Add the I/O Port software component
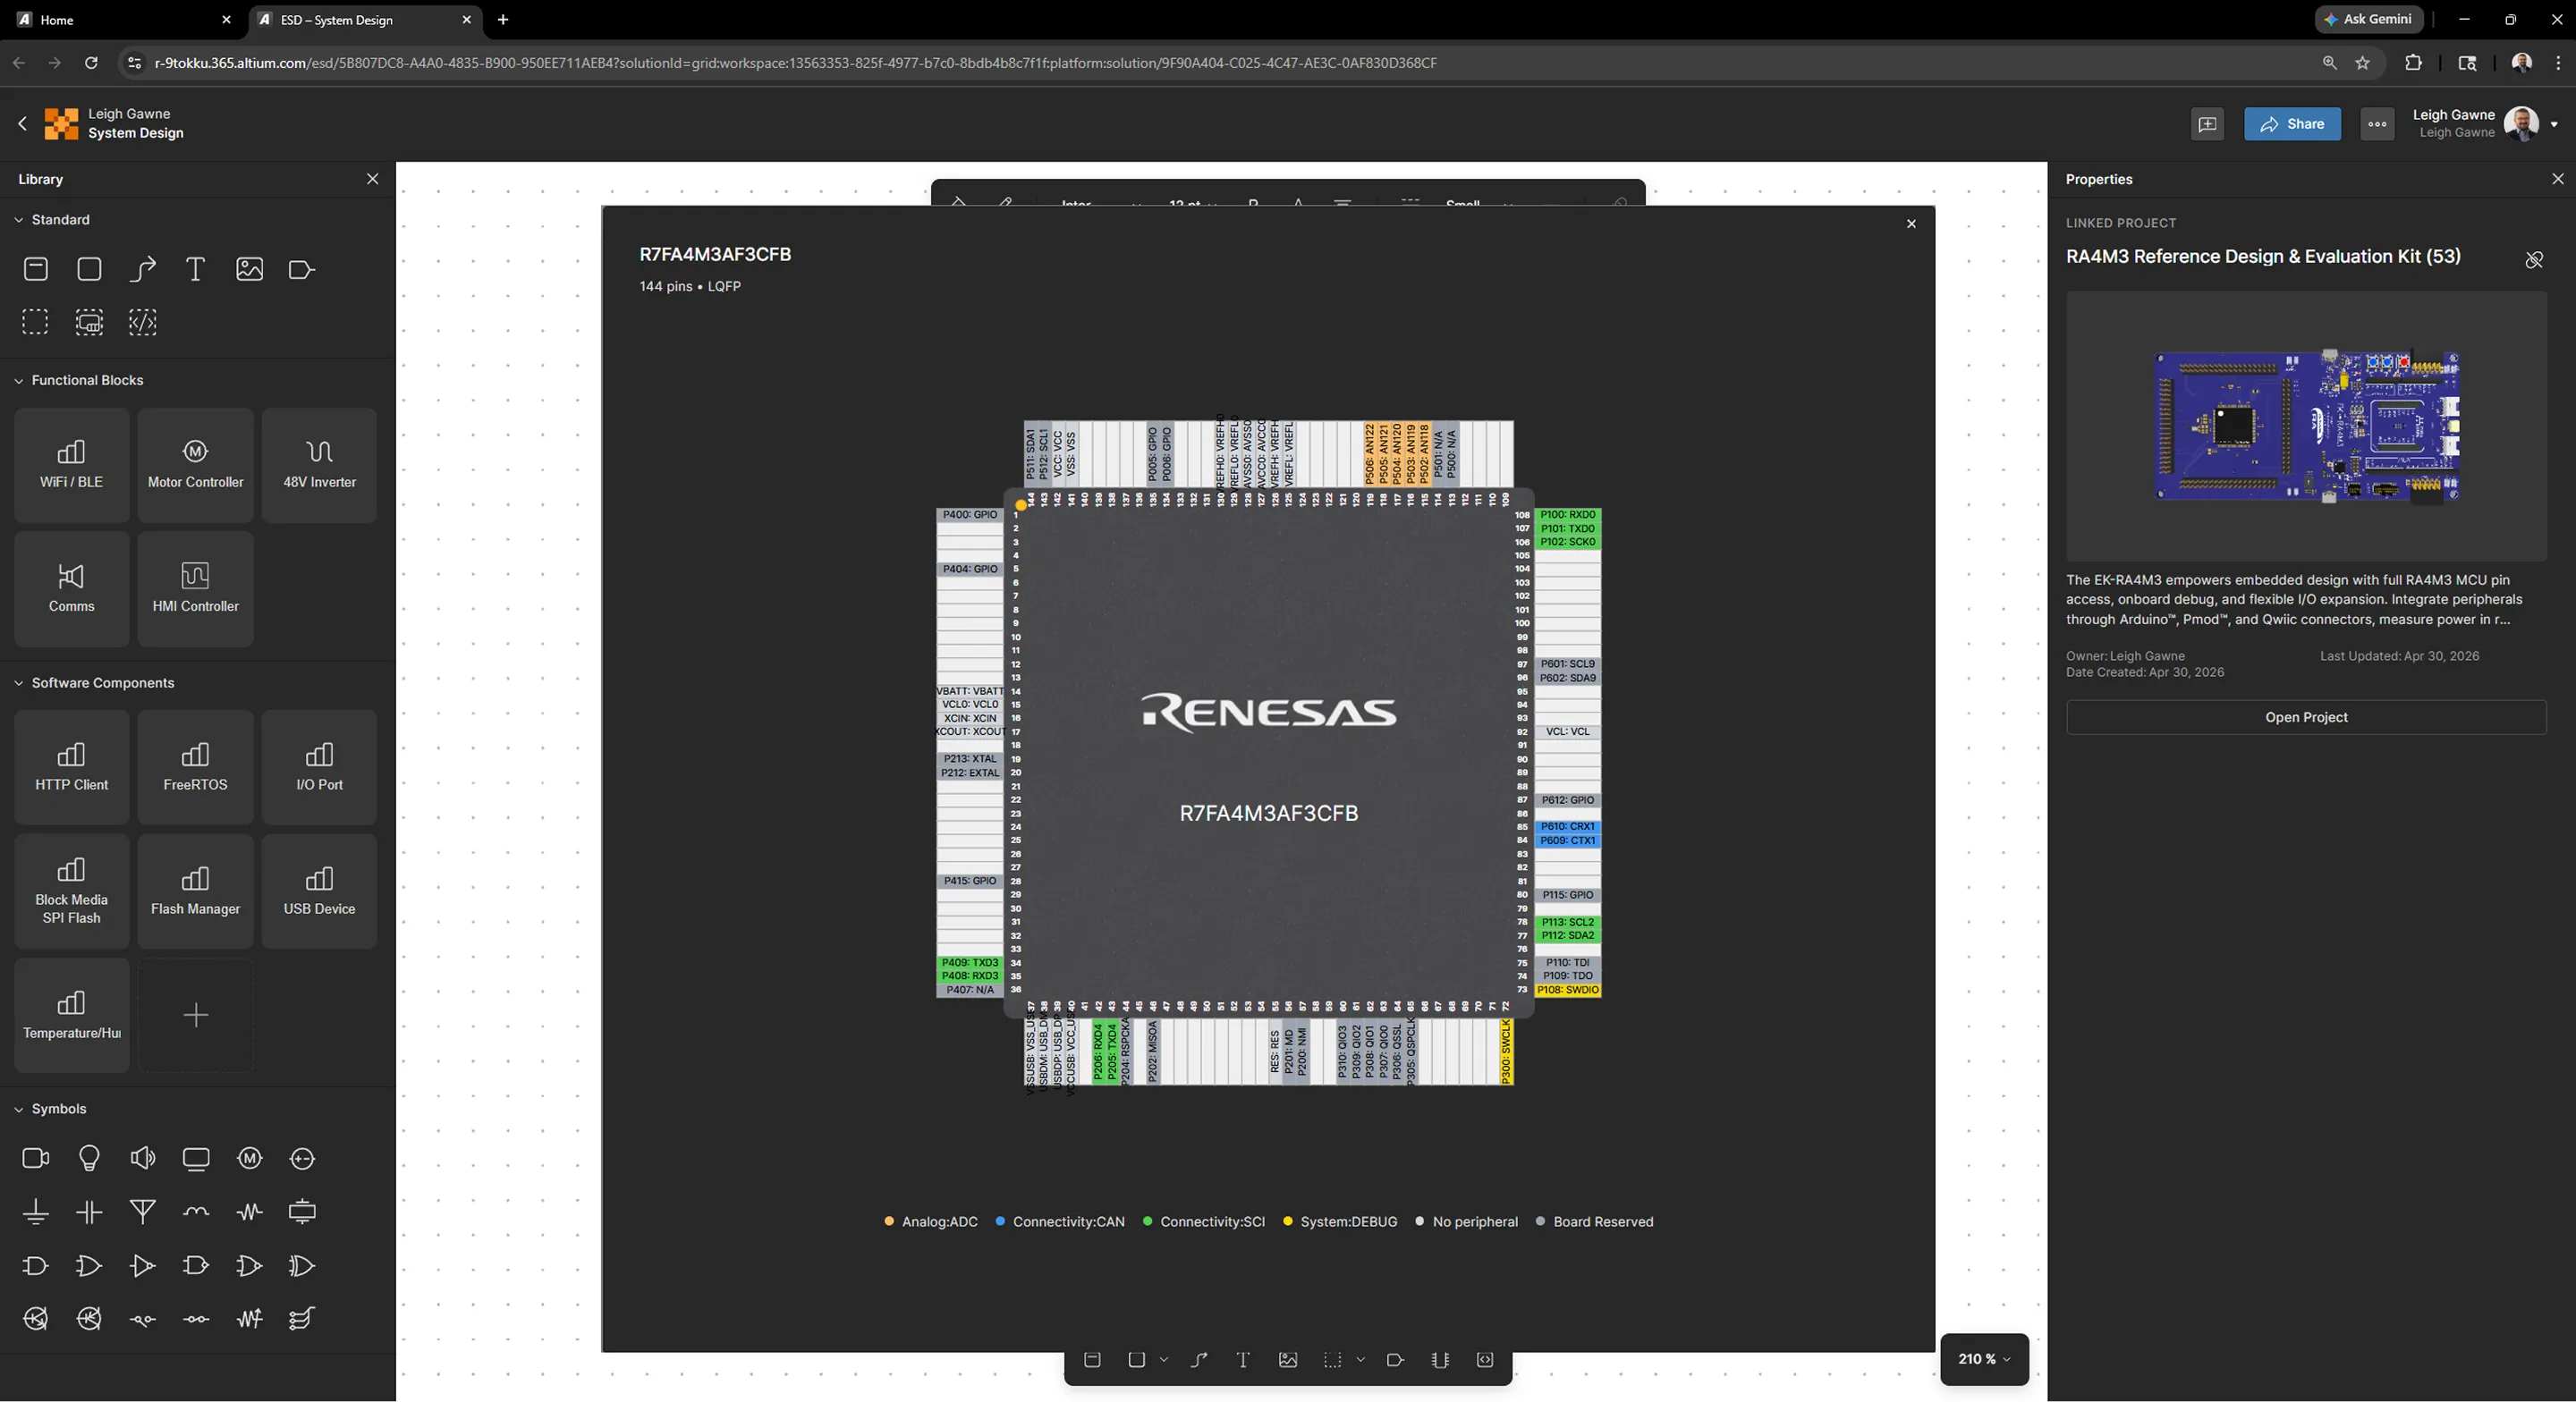This screenshot has width=2576, height=1402. point(320,767)
